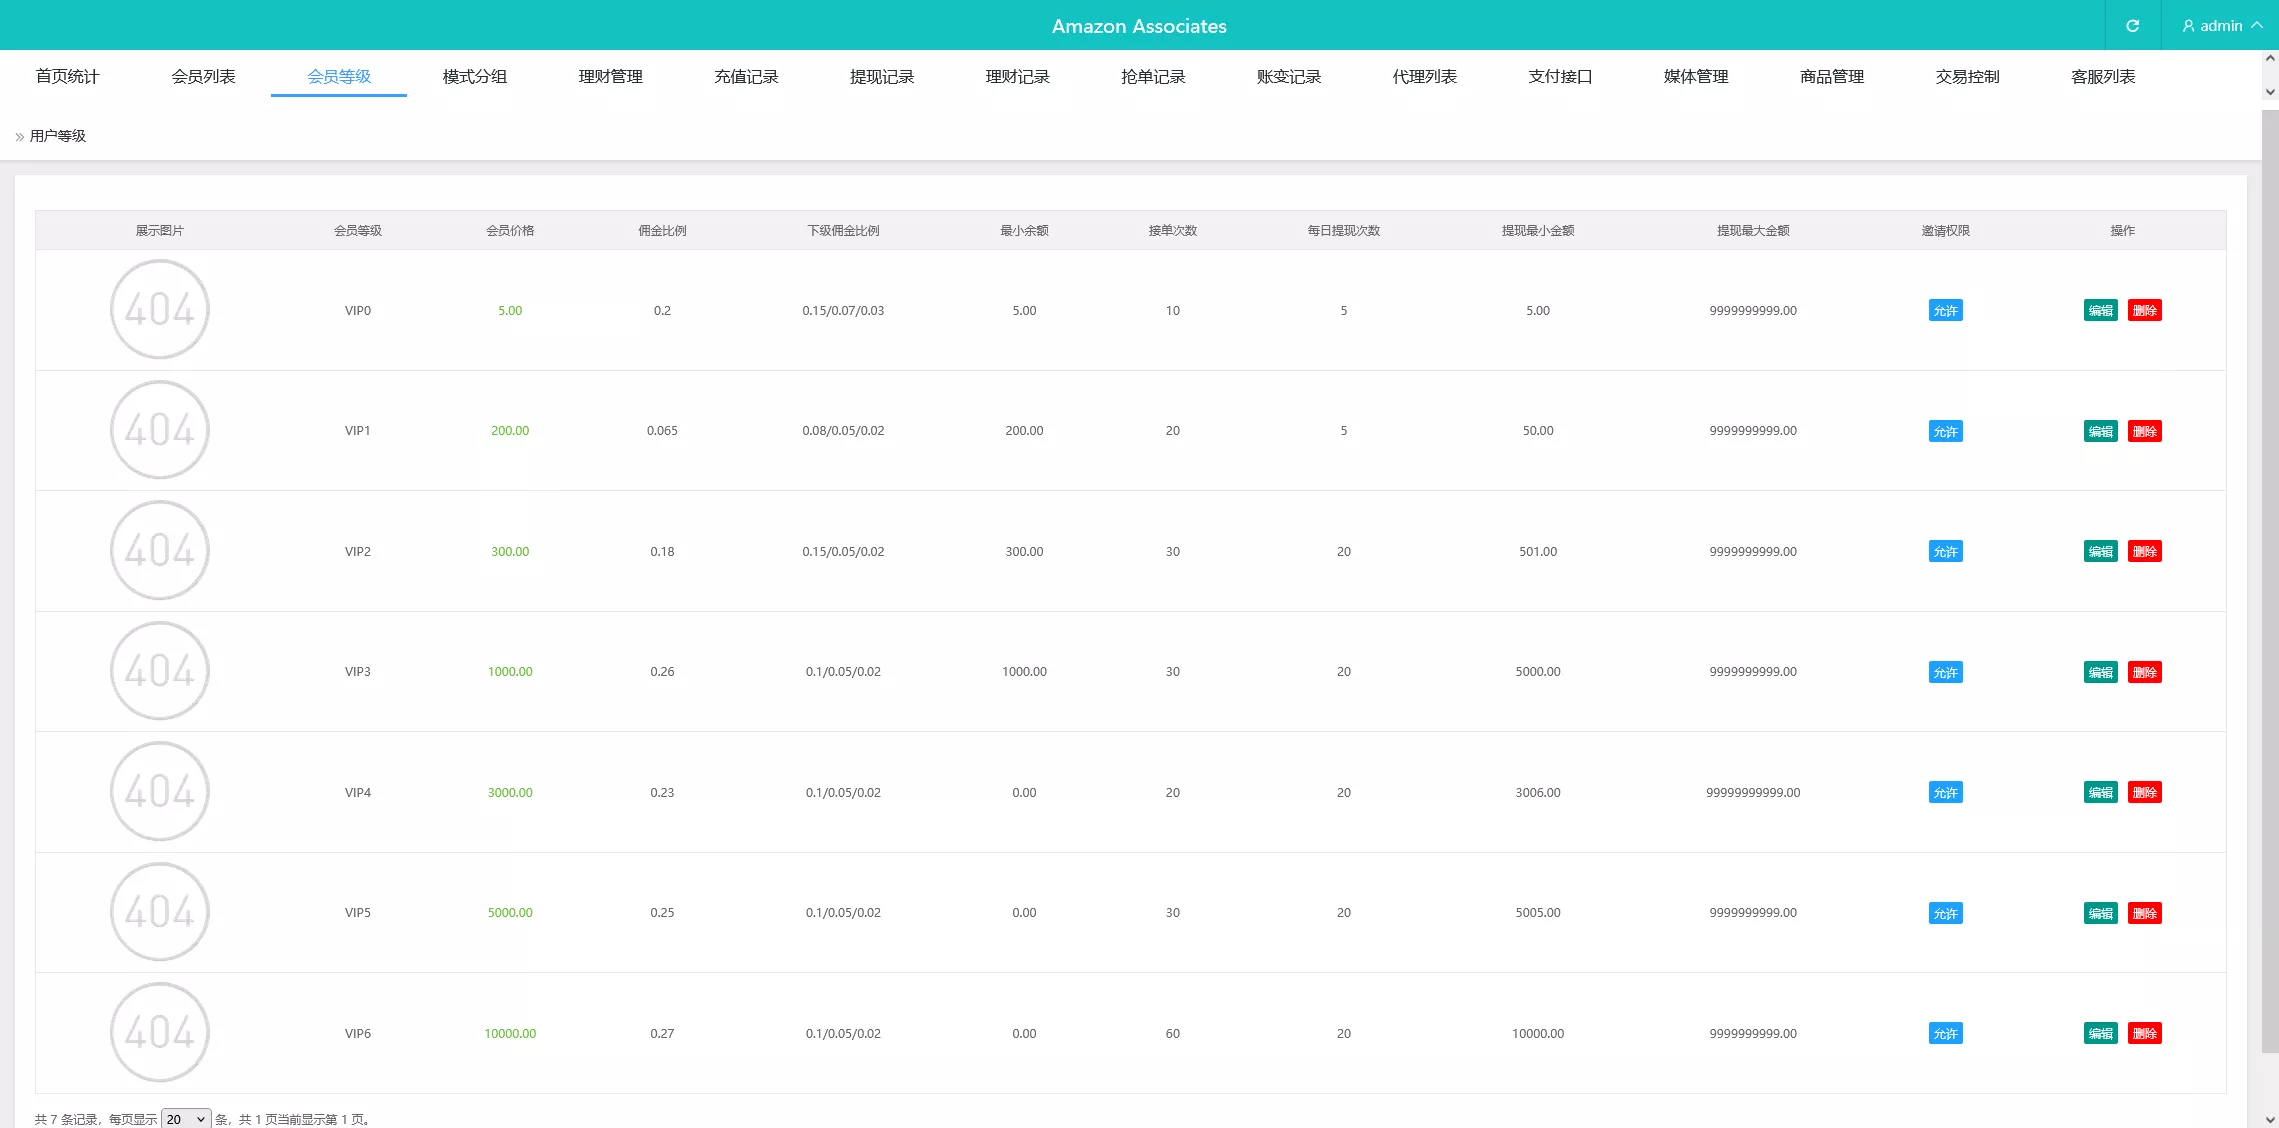Open the 会员列表 tab
Screen dimensions: 2279x1128
[203, 77]
